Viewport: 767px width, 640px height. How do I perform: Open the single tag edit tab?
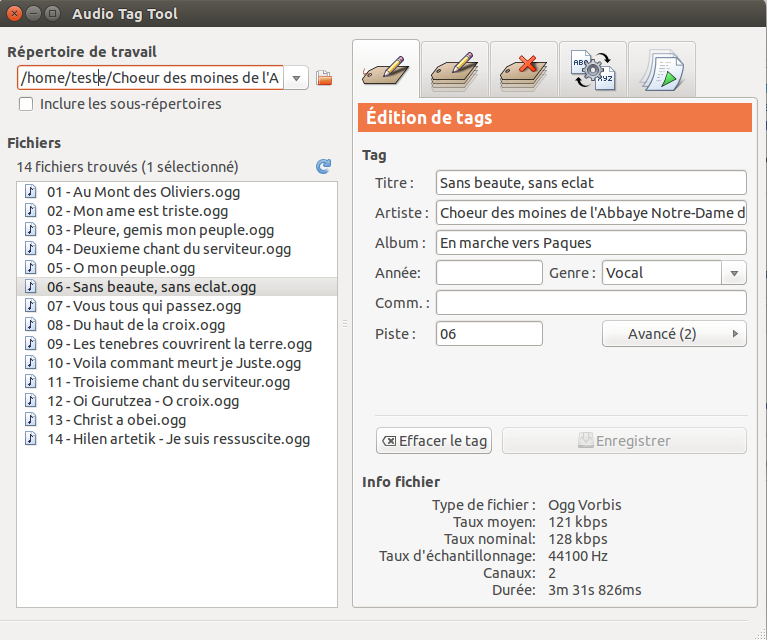click(385, 69)
